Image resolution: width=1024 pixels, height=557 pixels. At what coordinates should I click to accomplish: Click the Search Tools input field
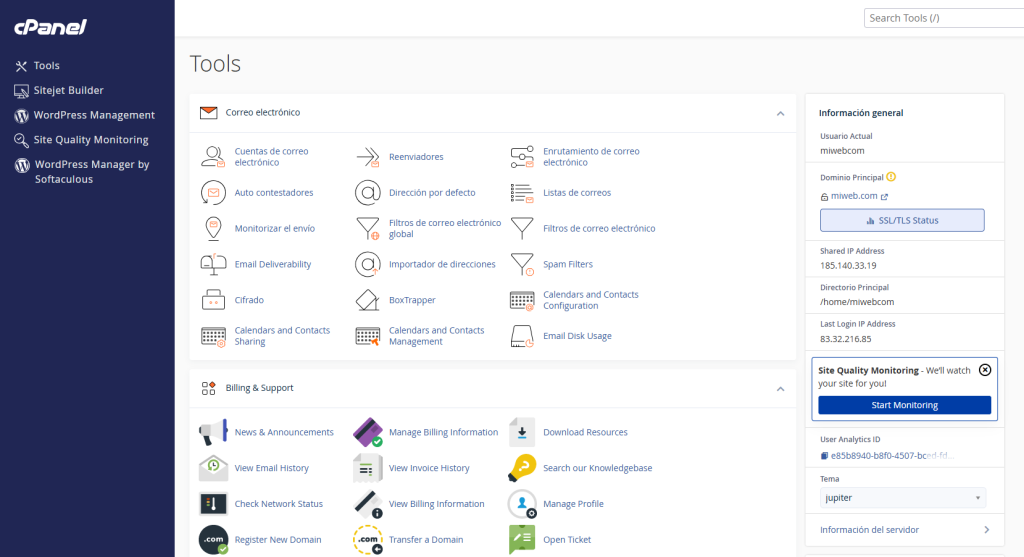click(x=944, y=18)
